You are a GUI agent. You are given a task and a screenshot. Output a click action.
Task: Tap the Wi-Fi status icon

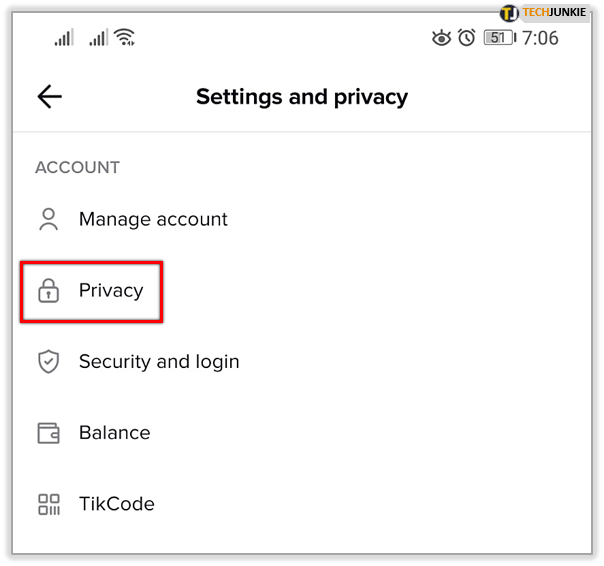[x=125, y=38]
